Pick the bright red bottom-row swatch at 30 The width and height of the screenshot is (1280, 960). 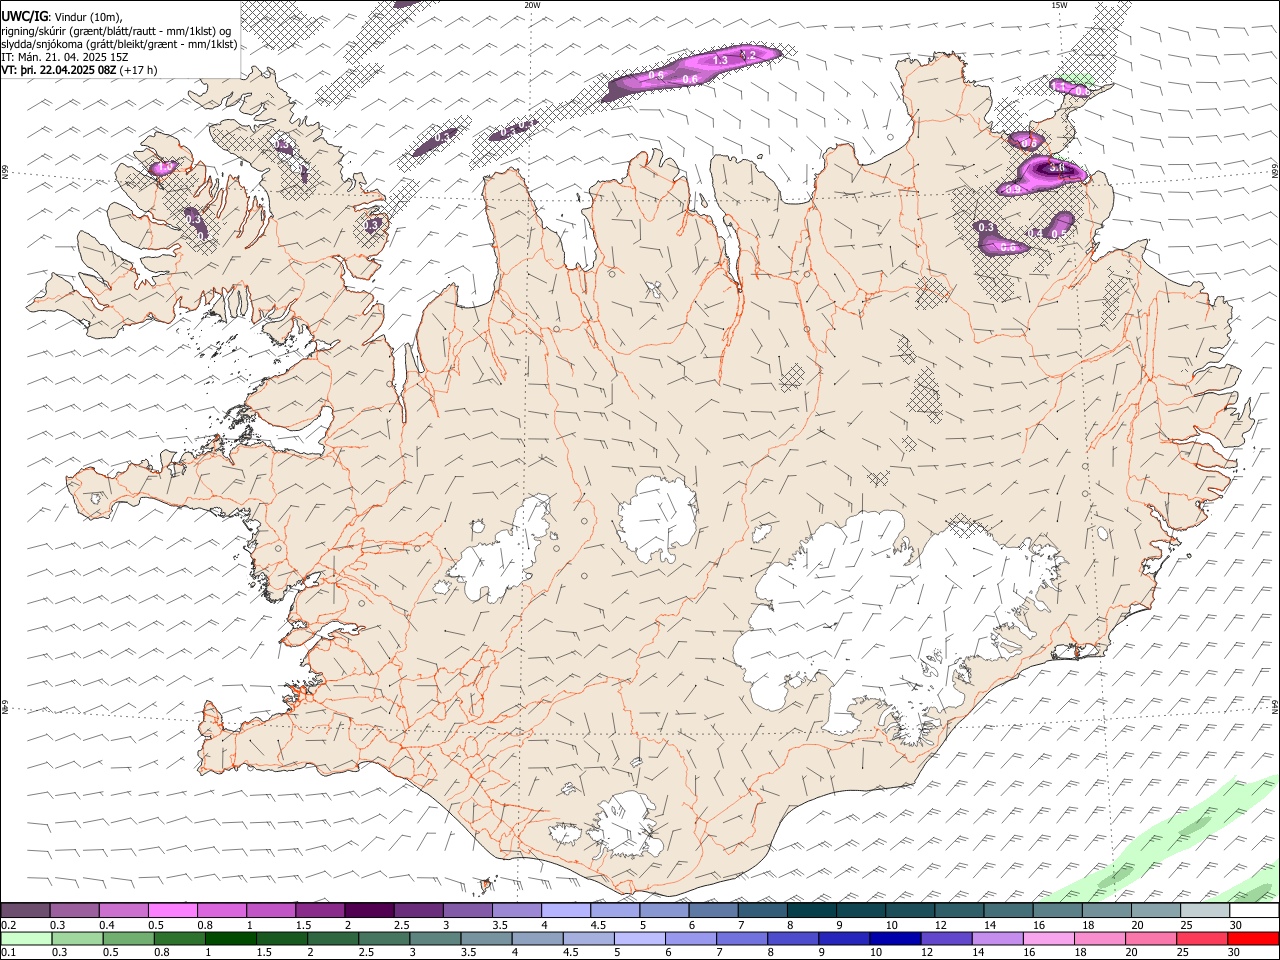pos(1253,938)
